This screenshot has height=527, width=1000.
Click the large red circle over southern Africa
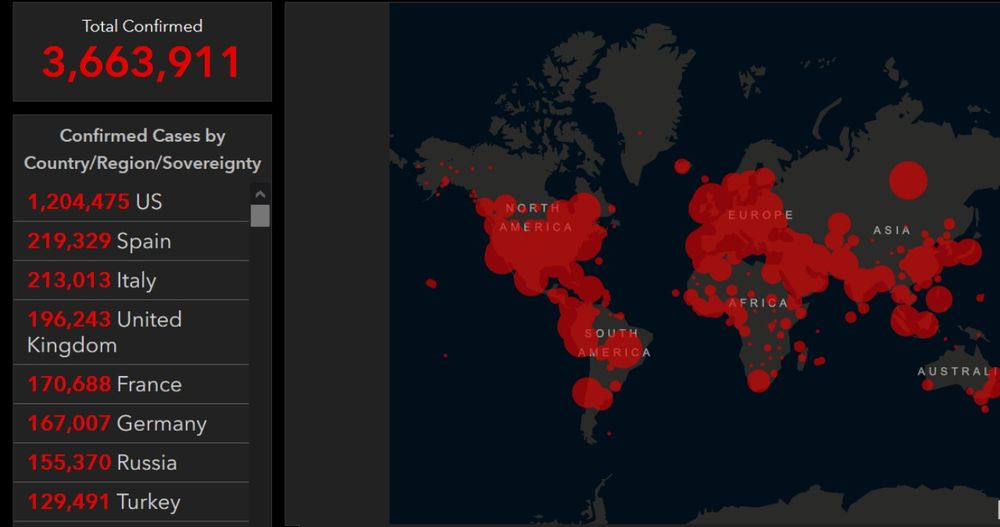759,381
